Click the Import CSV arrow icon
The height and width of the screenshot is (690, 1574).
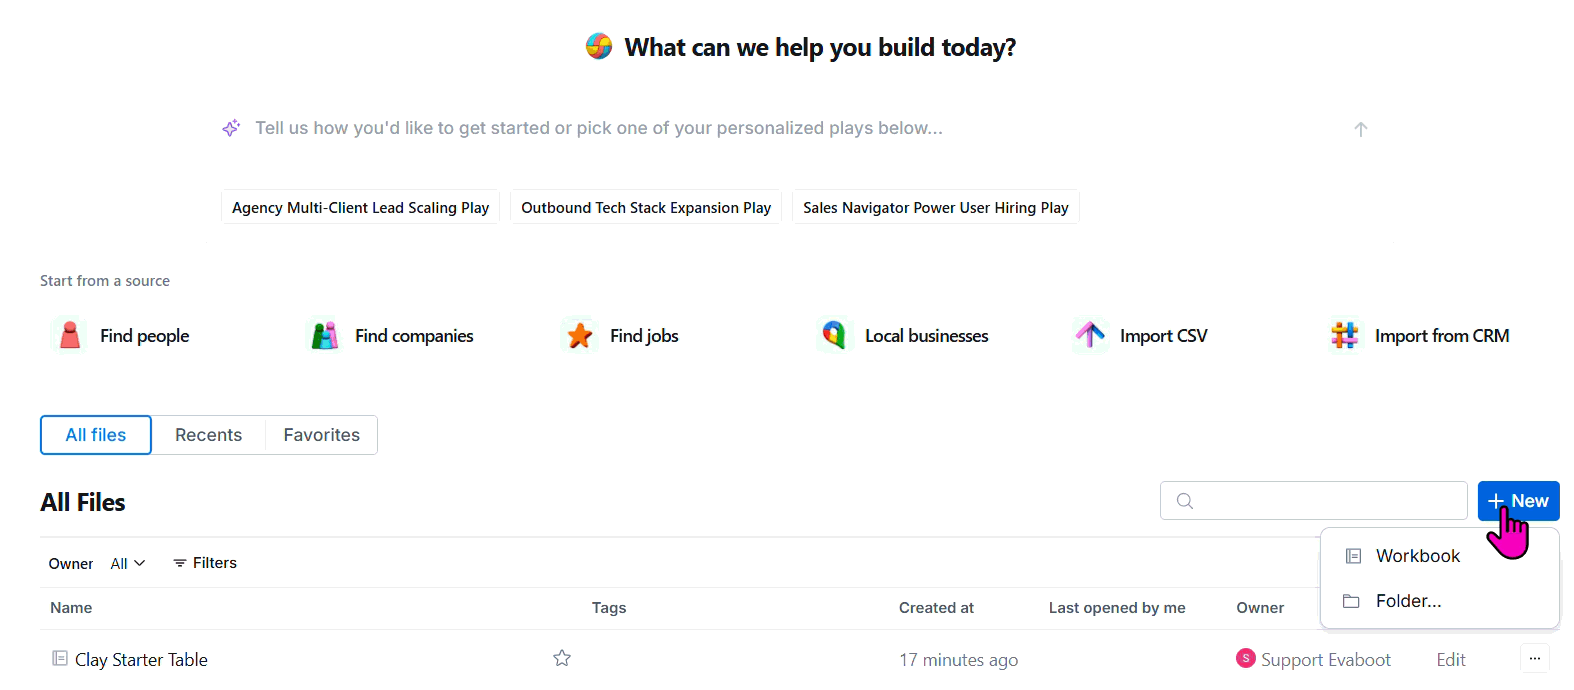pos(1090,335)
